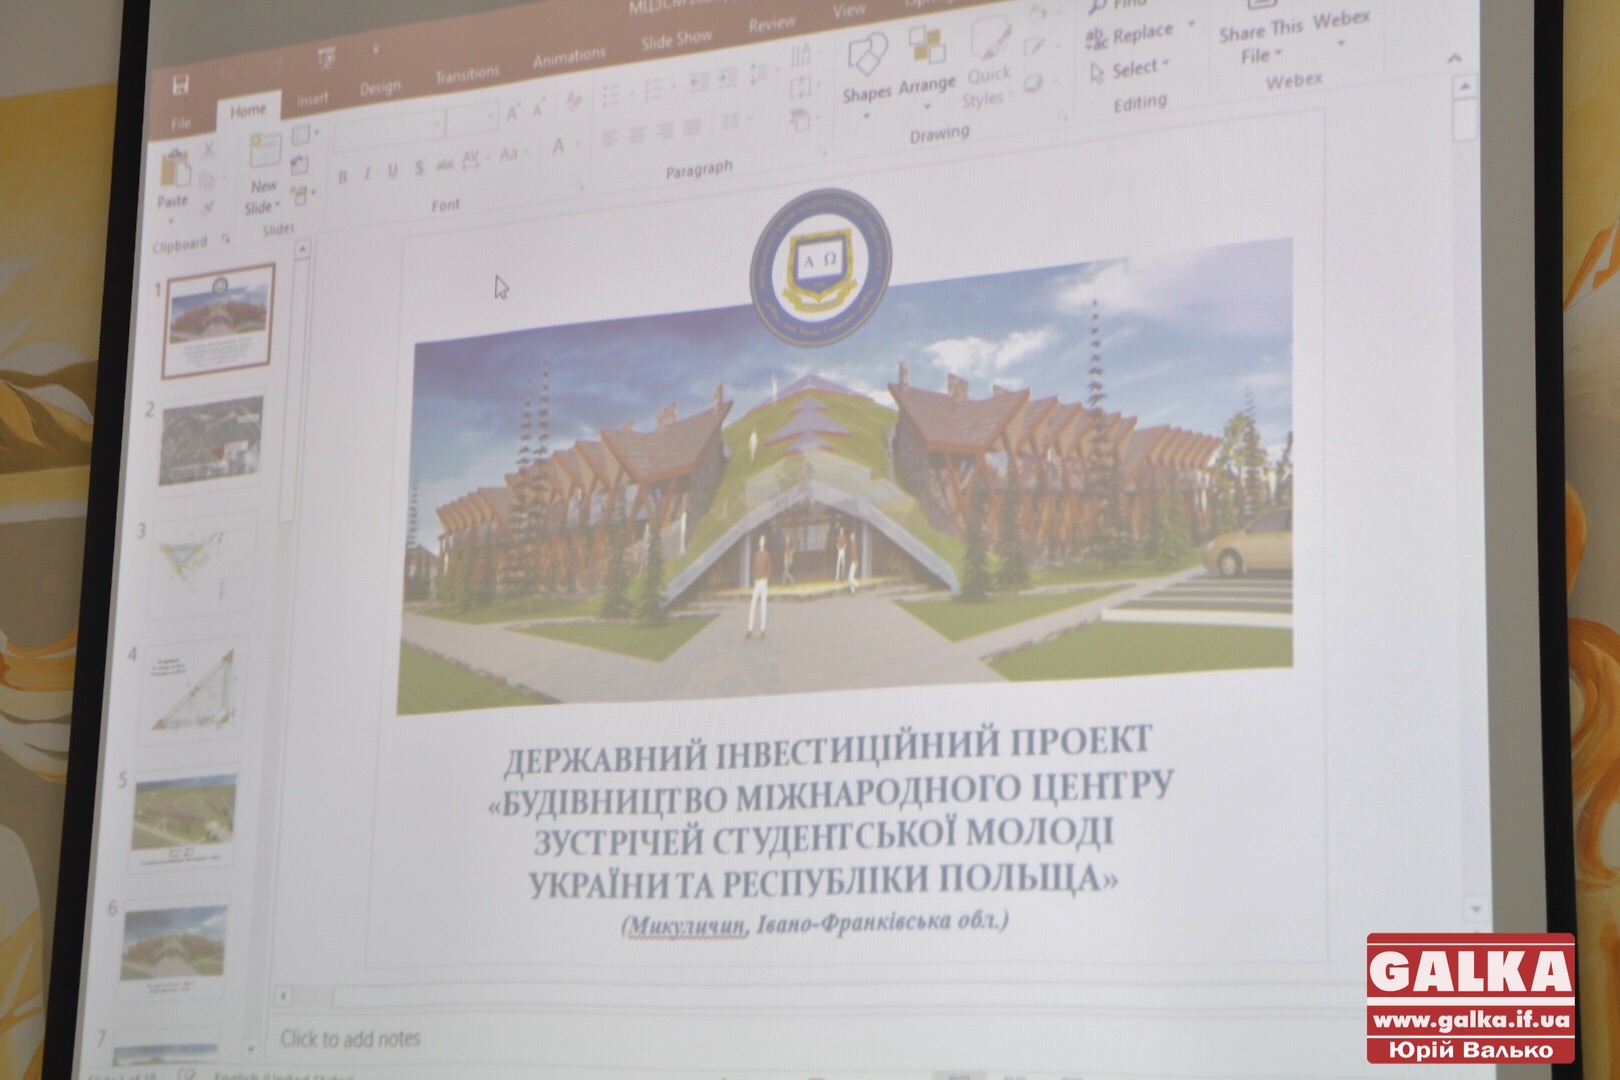The height and width of the screenshot is (1080, 1620).
Task: Open the Transitions tab
Action: click(x=467, y=74)
